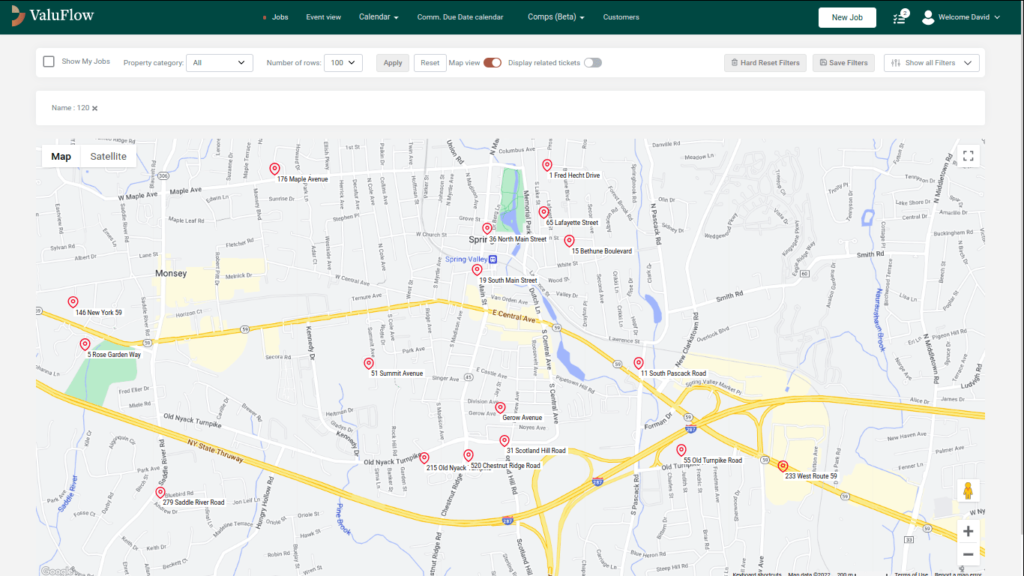Screen dimensions: 1024x576
Task: Switch to Satellite map view
Action: click(108, 156)
